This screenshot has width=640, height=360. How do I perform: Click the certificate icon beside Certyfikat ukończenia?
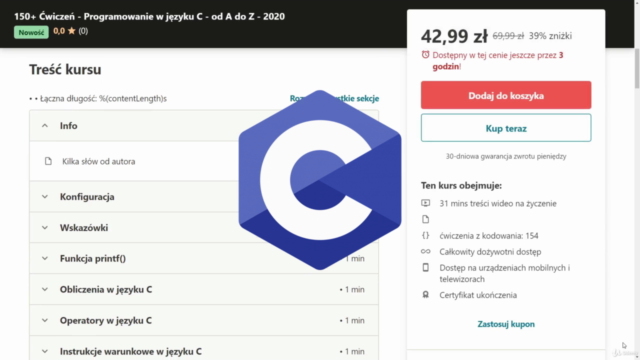425,295
